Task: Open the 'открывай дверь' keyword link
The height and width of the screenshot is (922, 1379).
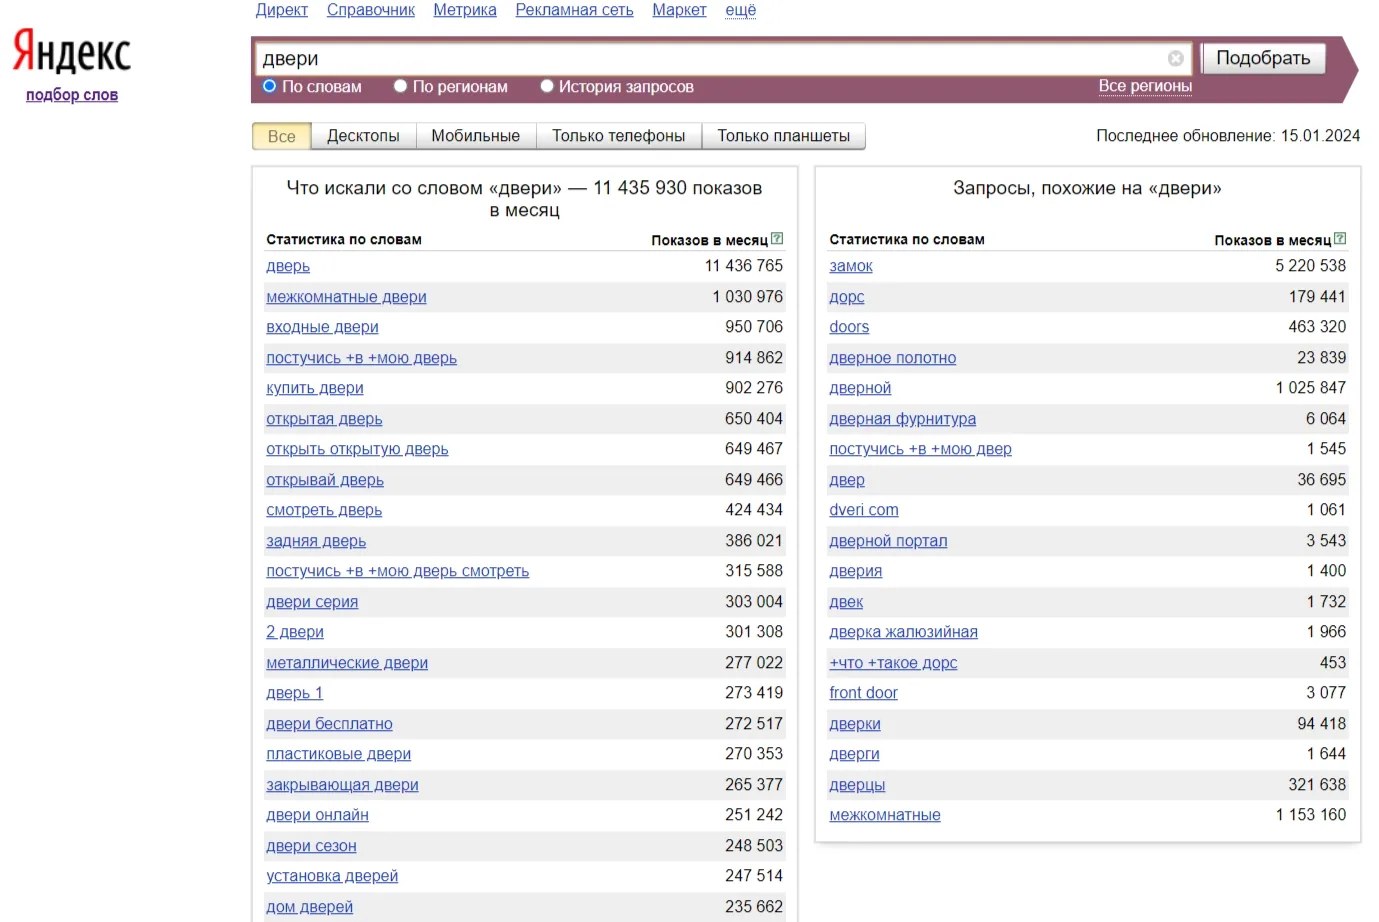Action: (x=325, y=480)
